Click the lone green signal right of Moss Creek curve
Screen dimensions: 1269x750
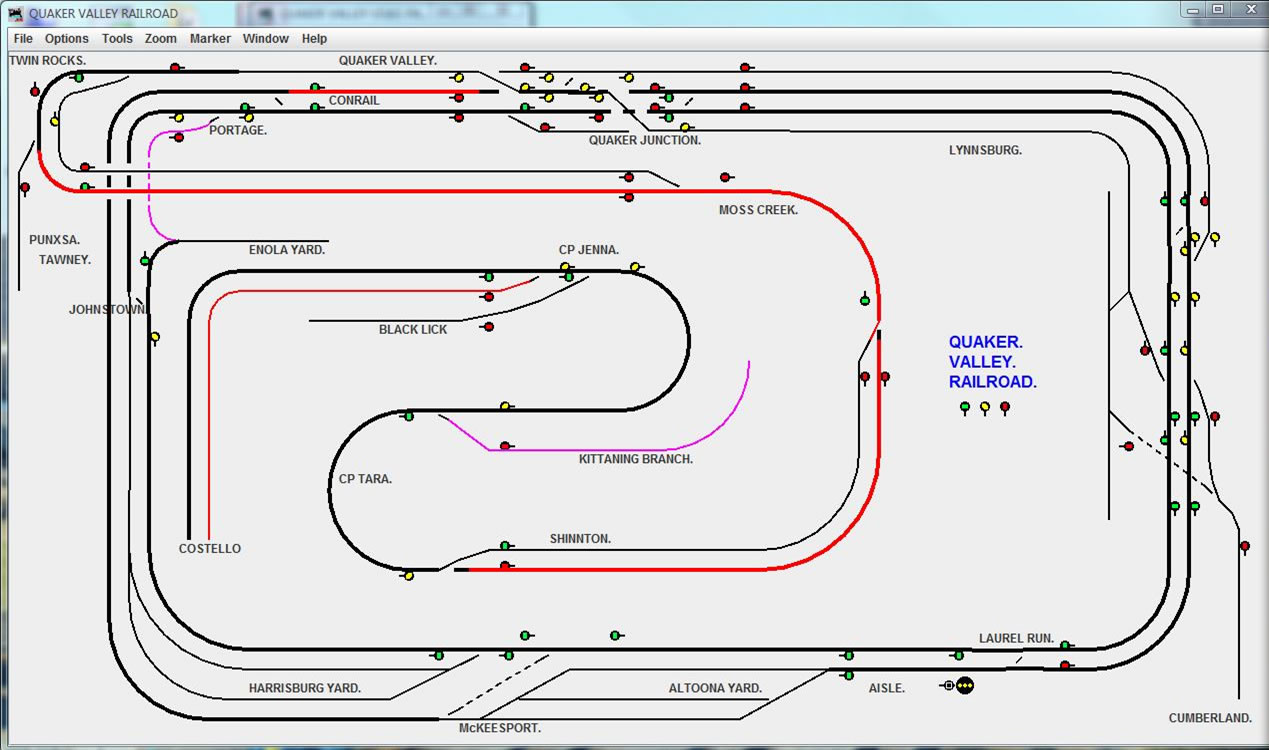[865, 300]
